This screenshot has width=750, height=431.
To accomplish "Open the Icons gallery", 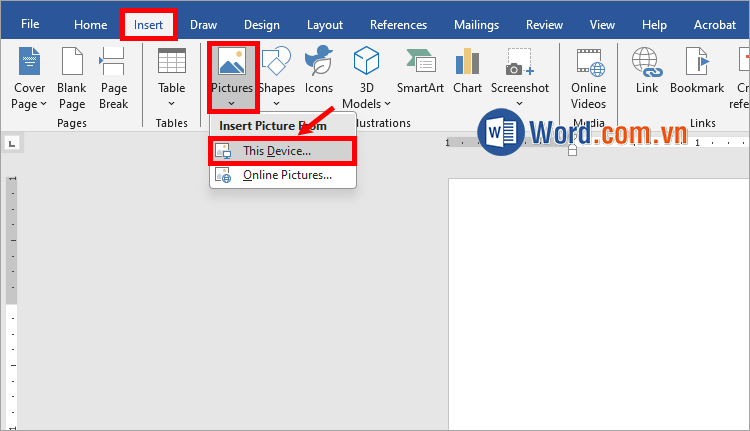I will [319, 64].
